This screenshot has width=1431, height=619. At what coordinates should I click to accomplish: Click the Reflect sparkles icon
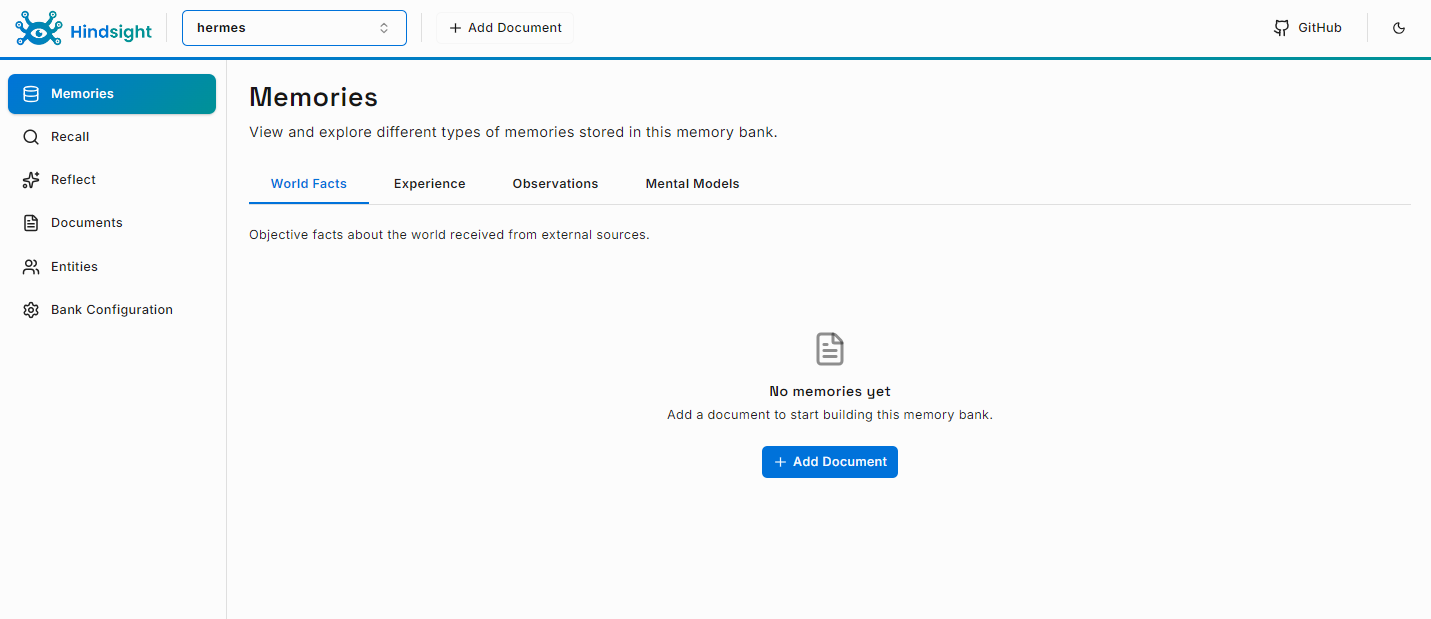(x=31, y=180)
